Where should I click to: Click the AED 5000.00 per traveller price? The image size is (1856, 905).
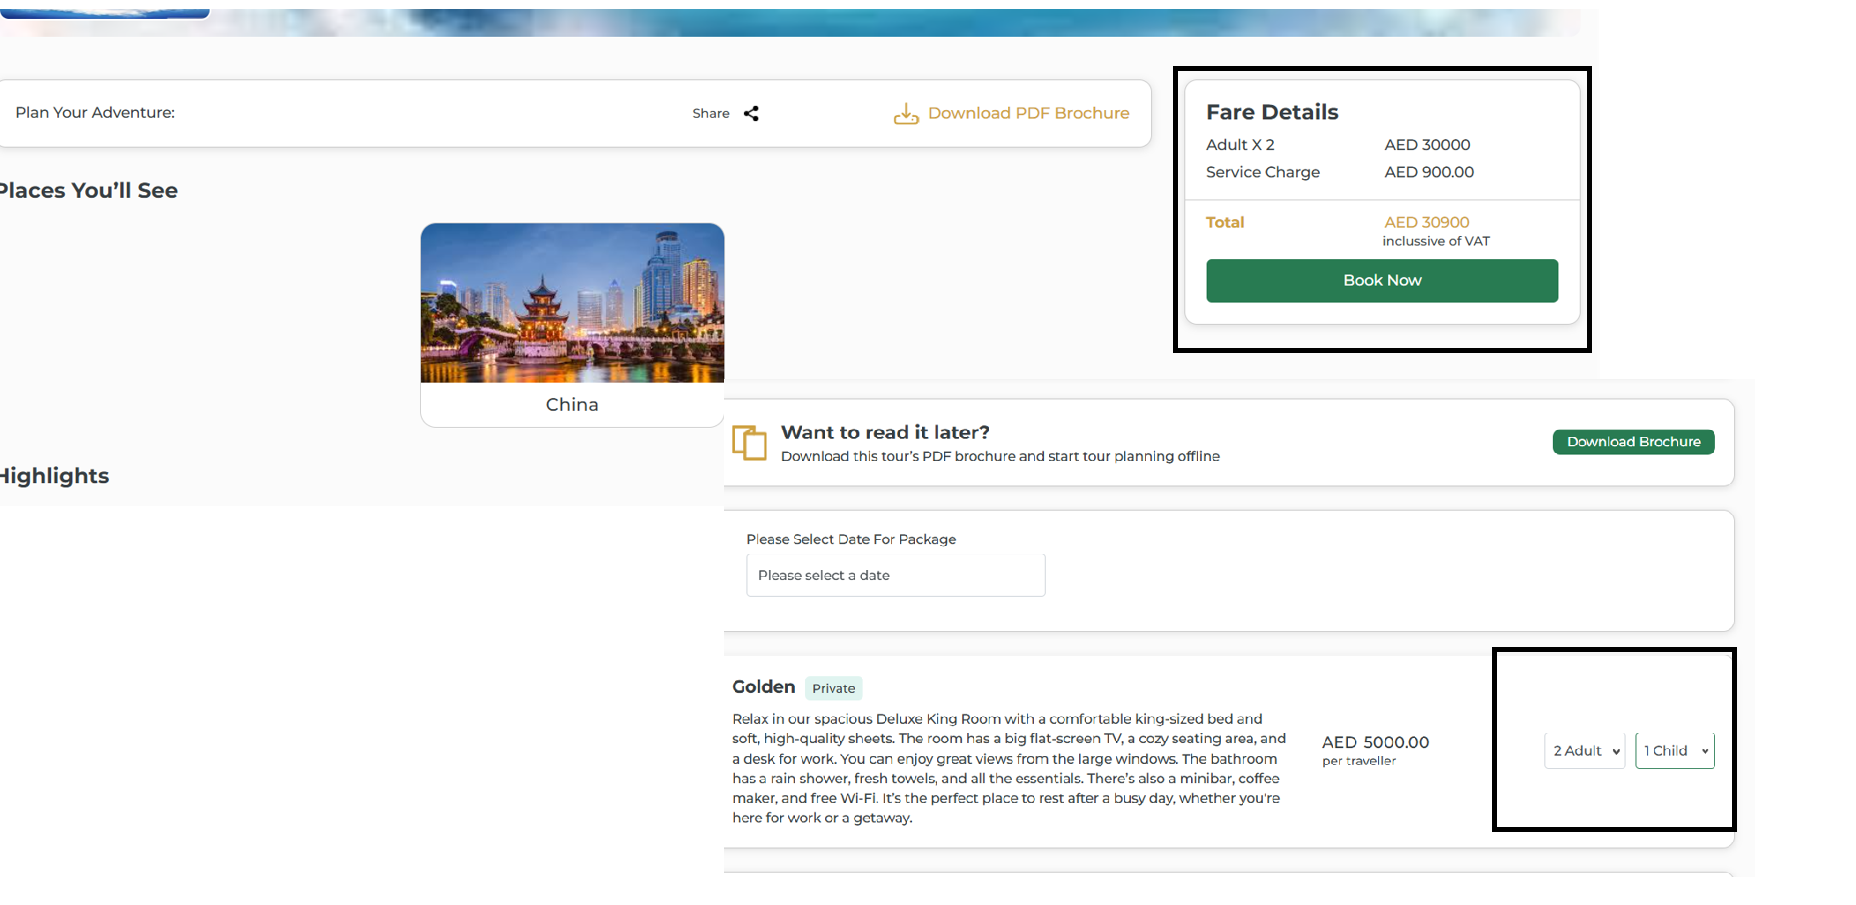coord(1375,743)
